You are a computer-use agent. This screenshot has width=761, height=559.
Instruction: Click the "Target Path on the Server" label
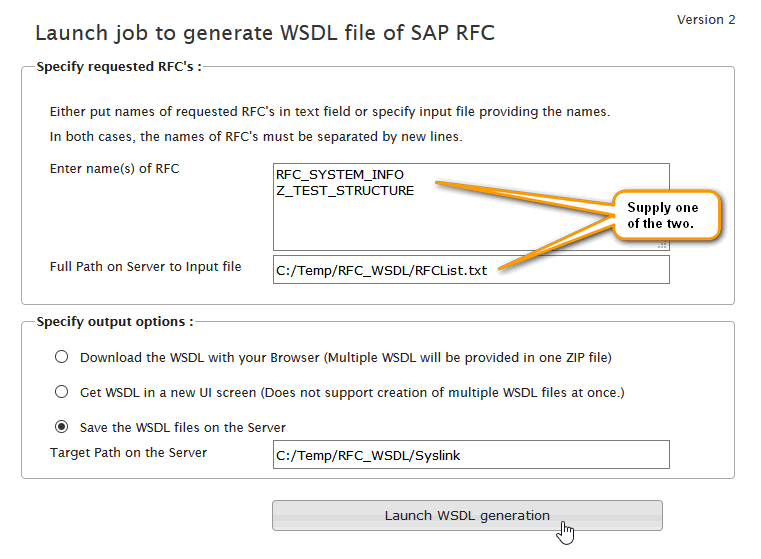[129, 453]
